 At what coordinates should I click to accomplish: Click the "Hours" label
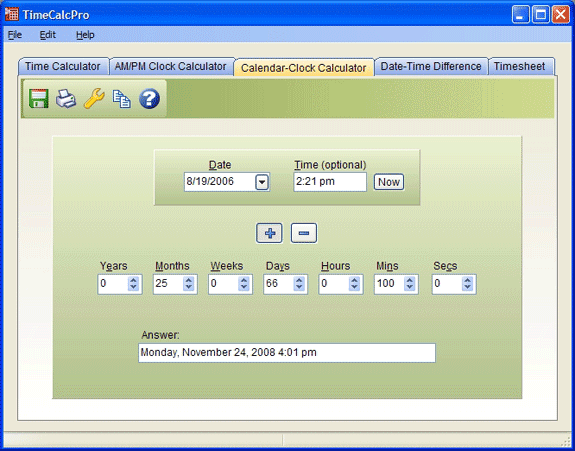point(336,266)
